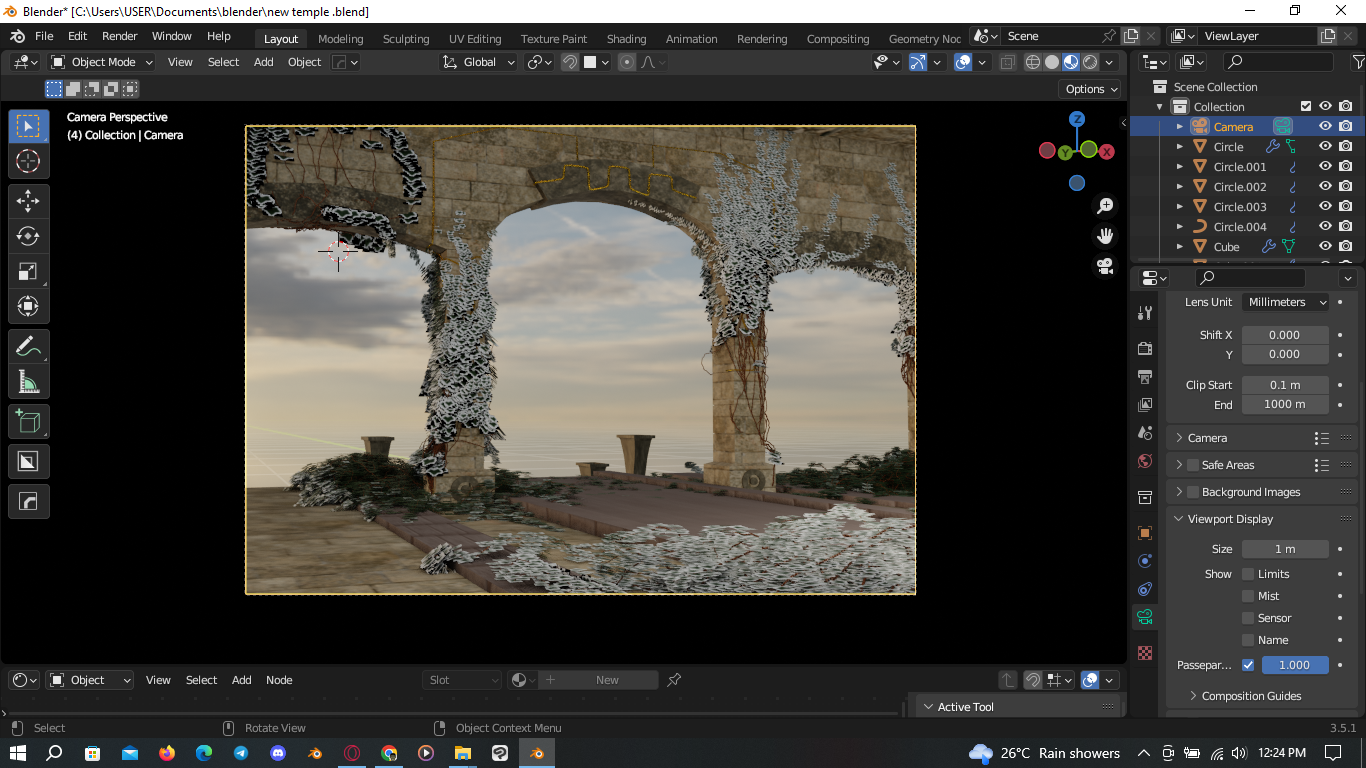Image resolution: width=1366 pixels, height=768 pixels.
Task: Pick the Rotate tool in toolbar
Action: (28, 236)
